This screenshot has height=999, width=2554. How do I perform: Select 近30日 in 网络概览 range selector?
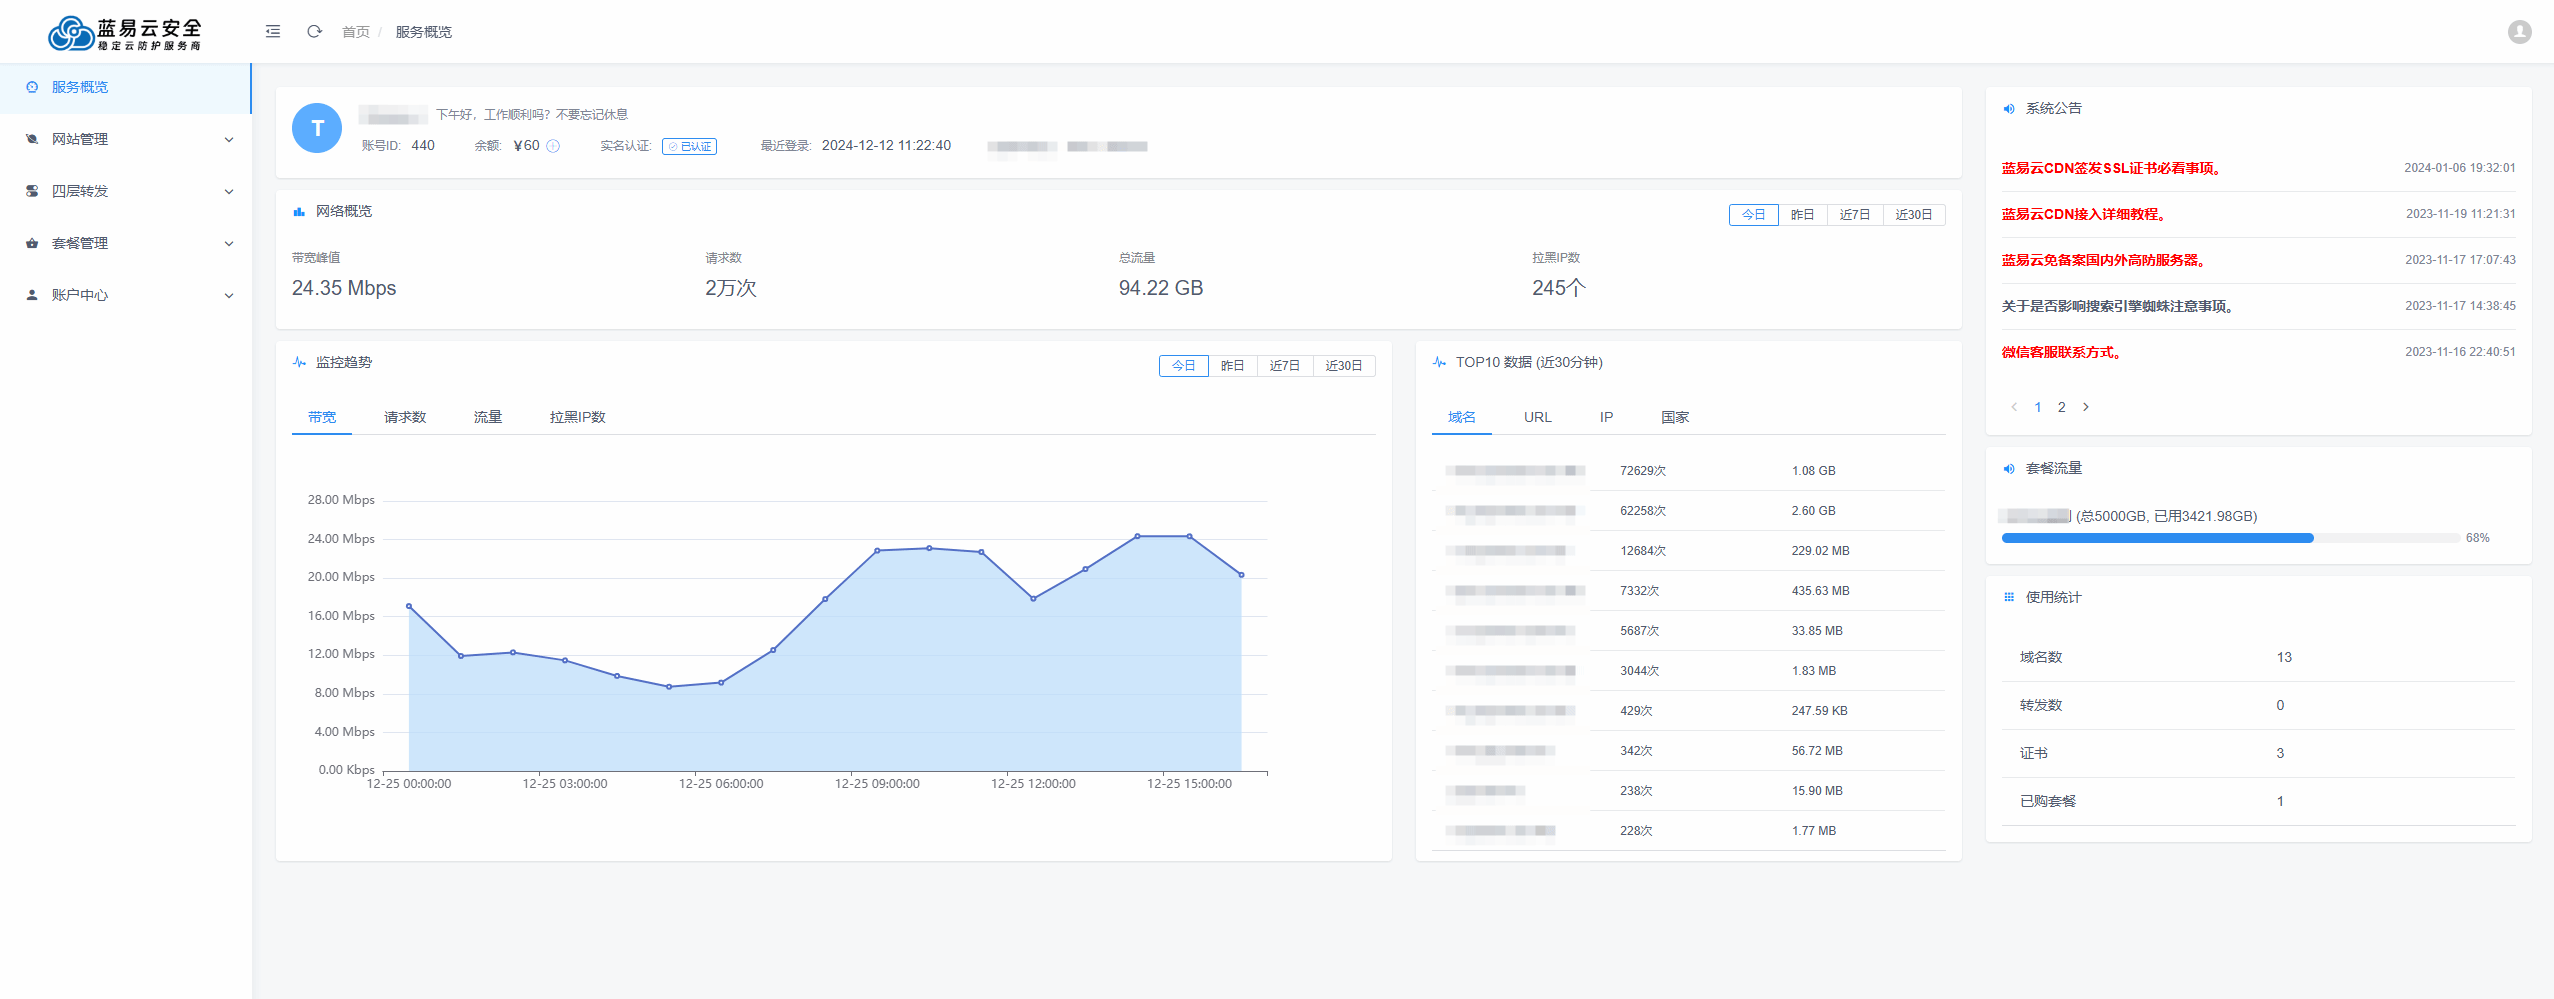pyautogui.click(x=1914, y=215)
